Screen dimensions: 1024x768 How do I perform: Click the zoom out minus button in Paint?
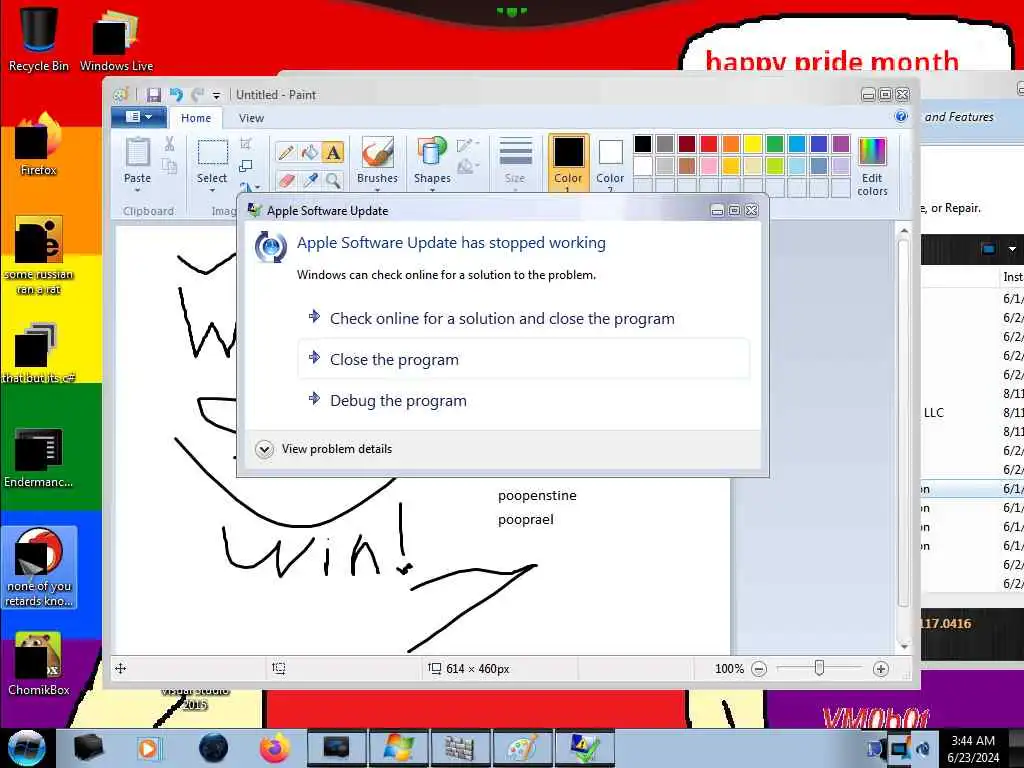(x=758, y=669)
